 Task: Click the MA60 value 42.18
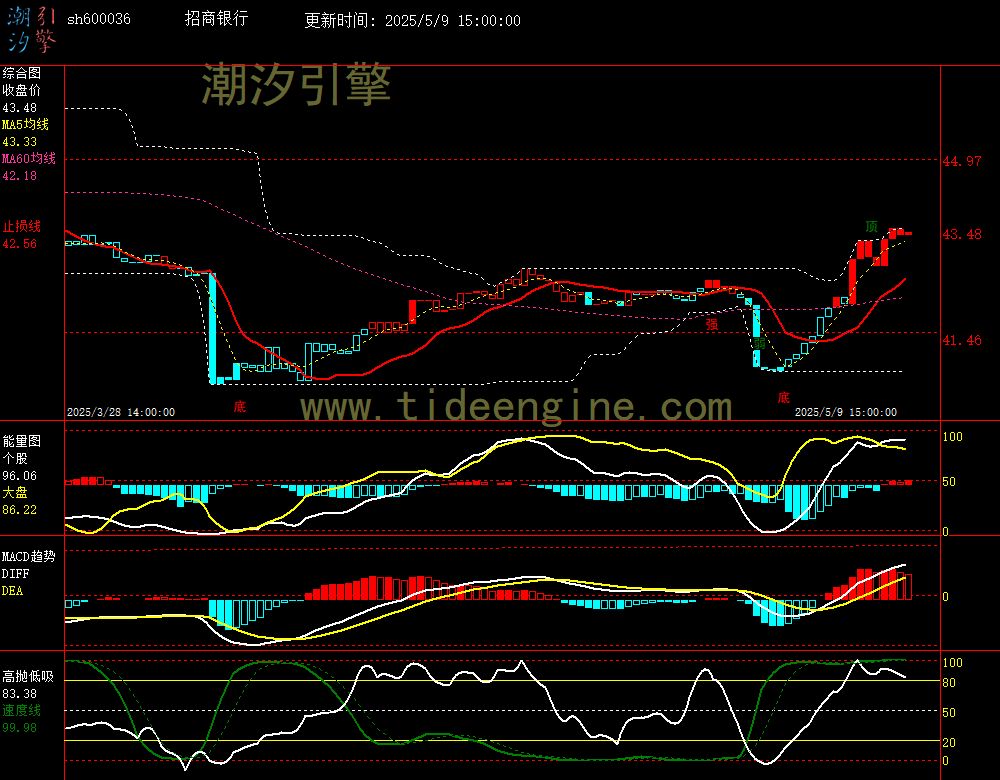click(19, 175)
